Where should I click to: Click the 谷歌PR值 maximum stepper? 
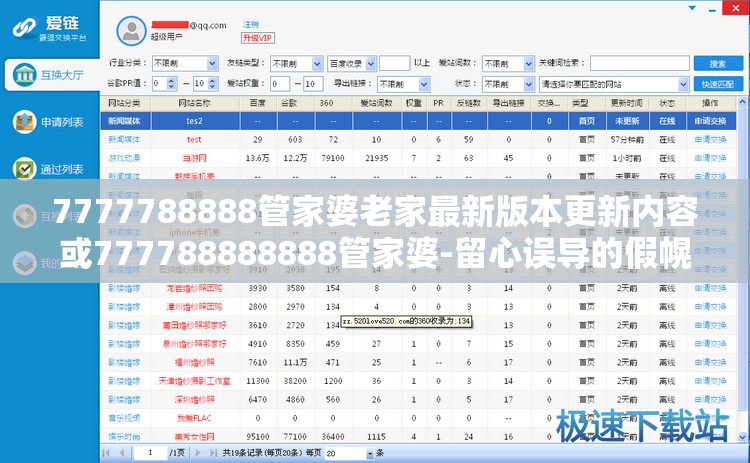point(213,84)
